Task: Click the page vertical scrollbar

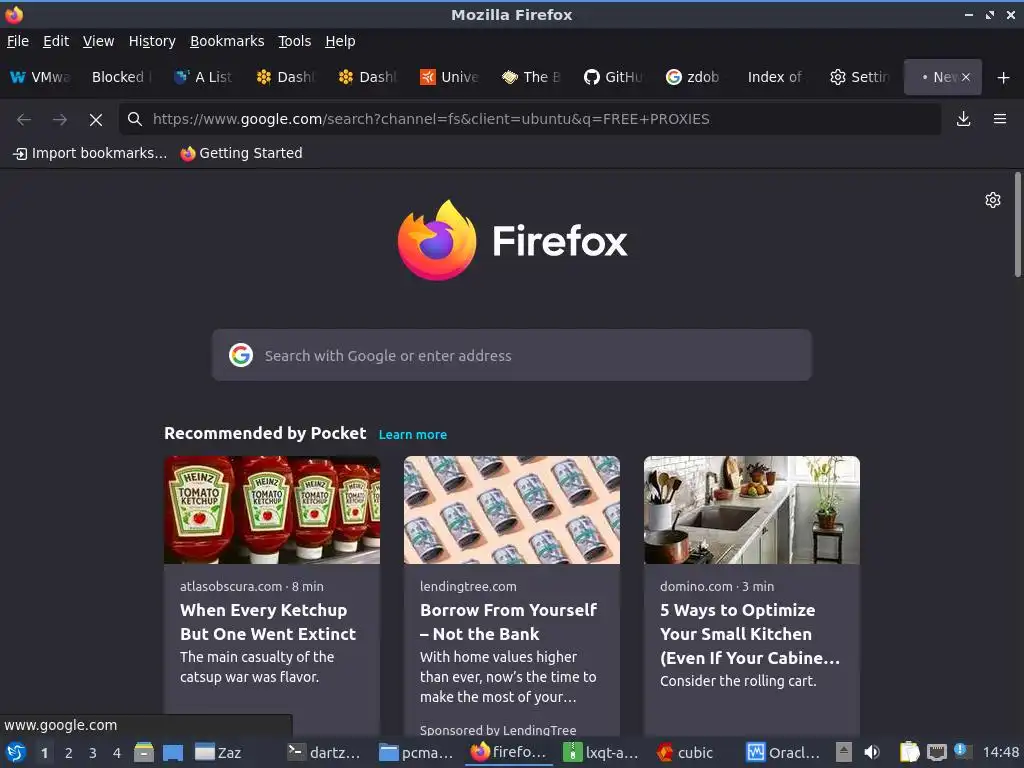Action: 1017,225
